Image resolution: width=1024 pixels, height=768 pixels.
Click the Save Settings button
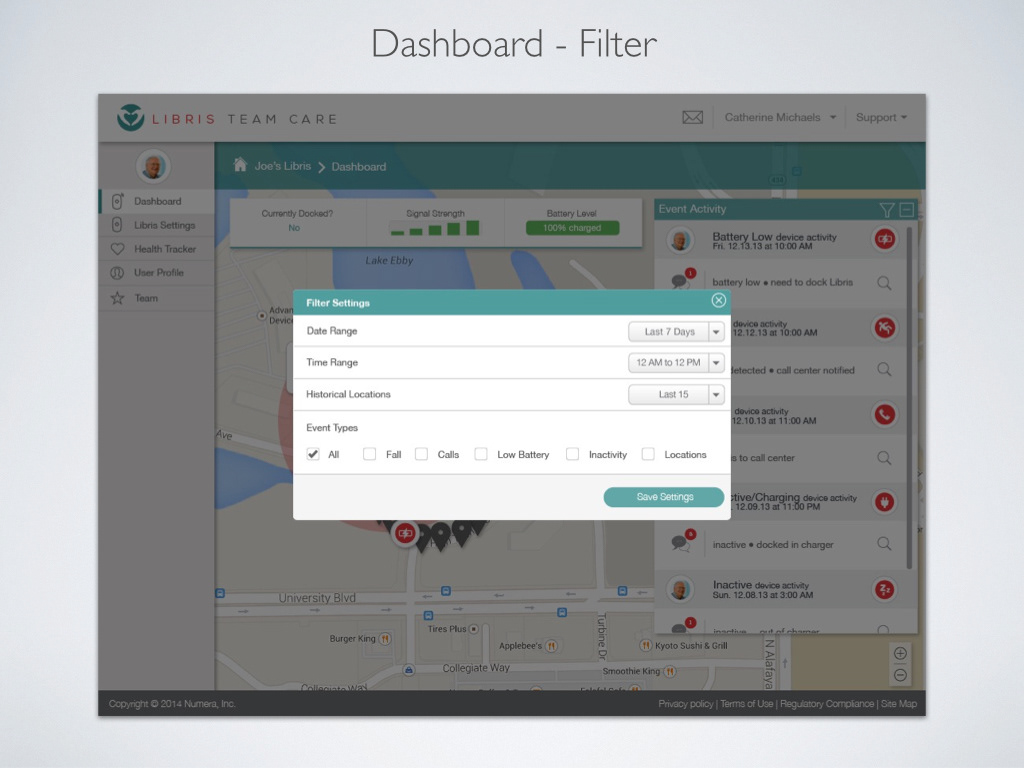664,497
